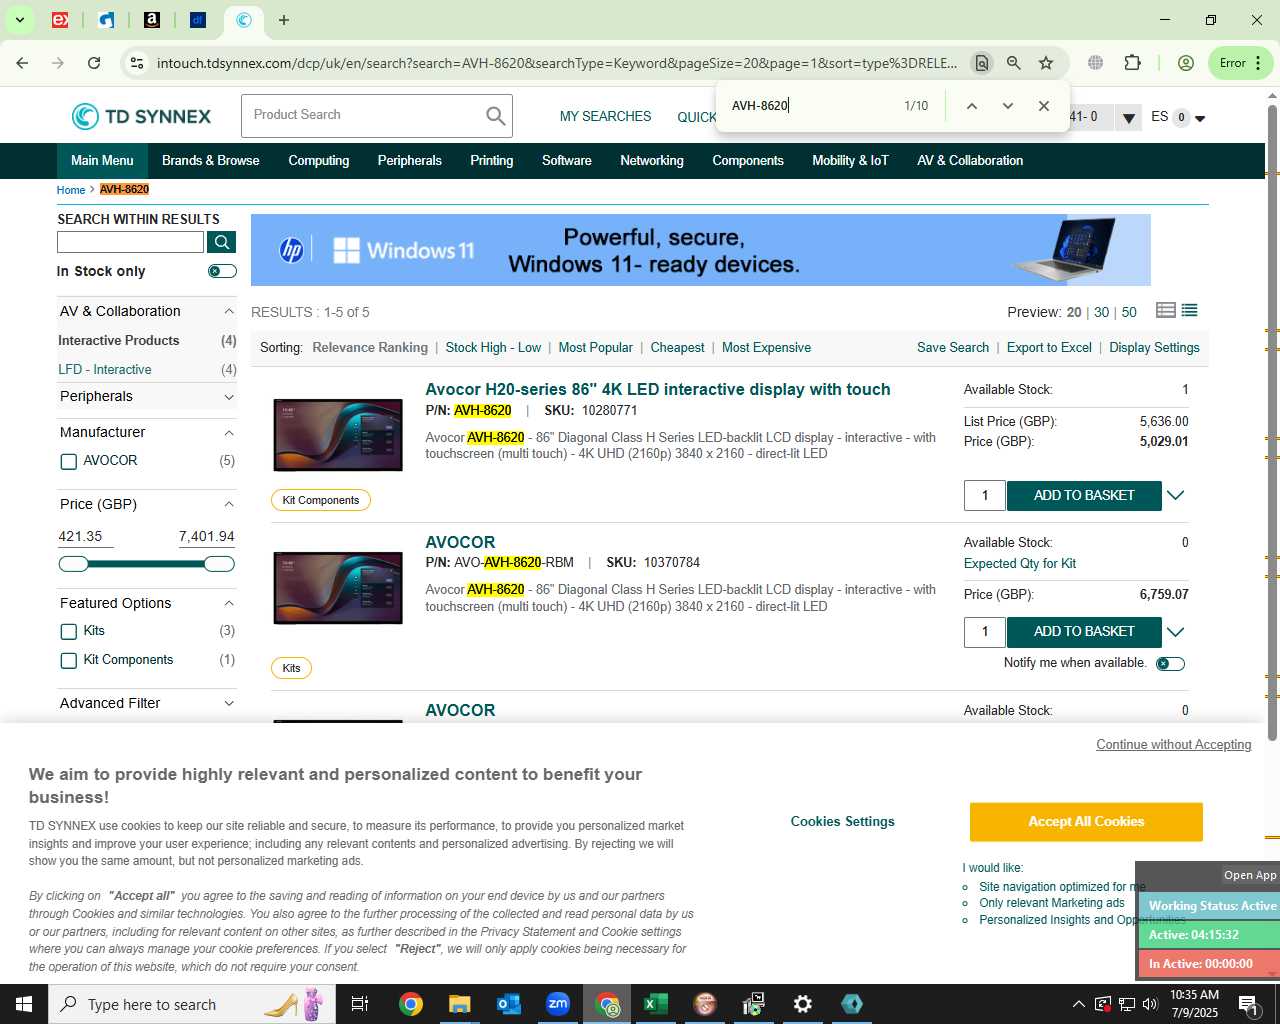Expand options next to AVO-AVH-8620-RBM Add to Basket
This screenshot has height=1024, width=1280.
(1176, 632)
